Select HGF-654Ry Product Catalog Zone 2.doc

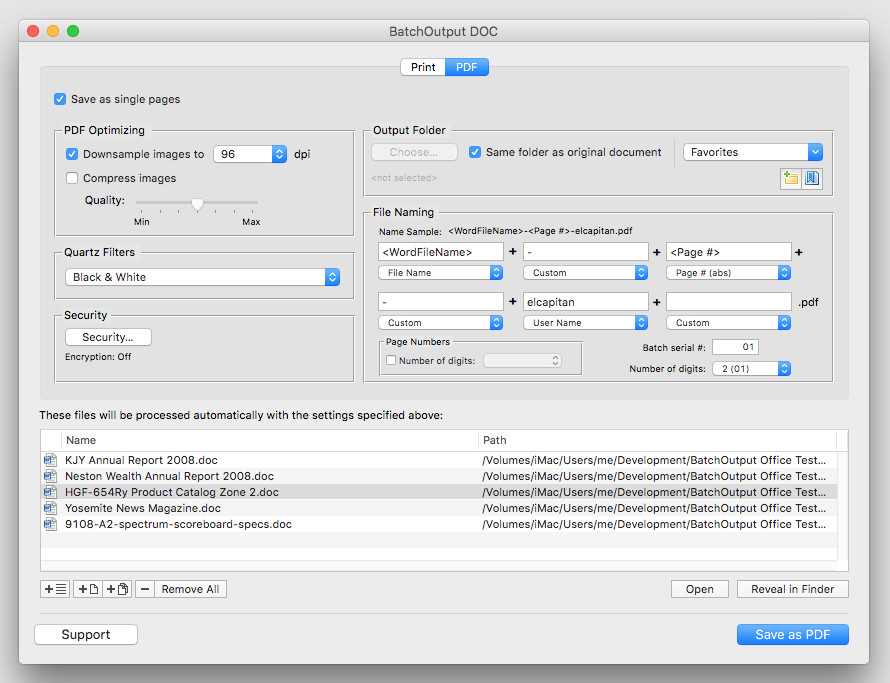439,492
